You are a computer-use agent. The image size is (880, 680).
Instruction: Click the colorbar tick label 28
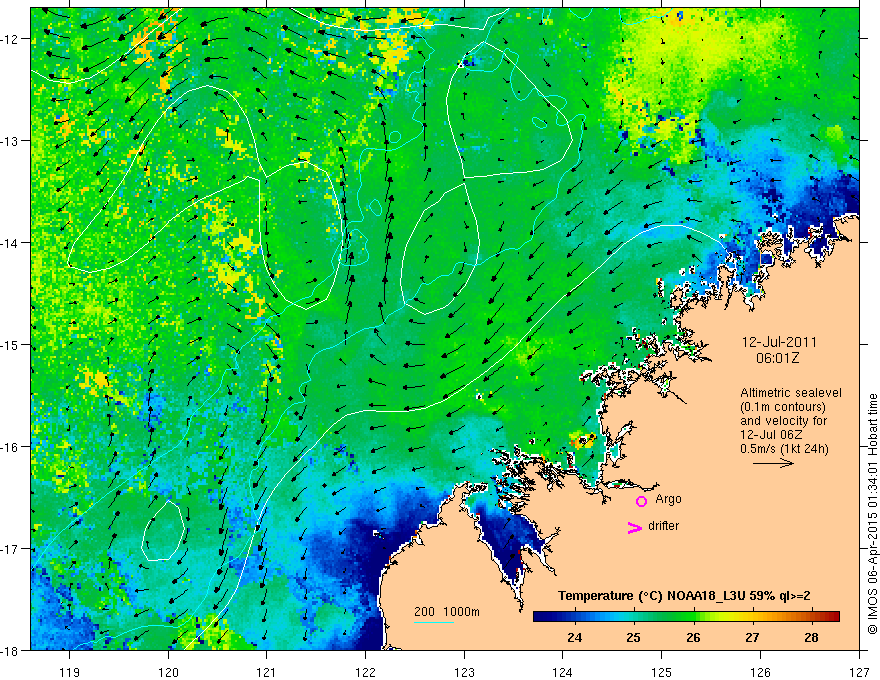(811, 637)
